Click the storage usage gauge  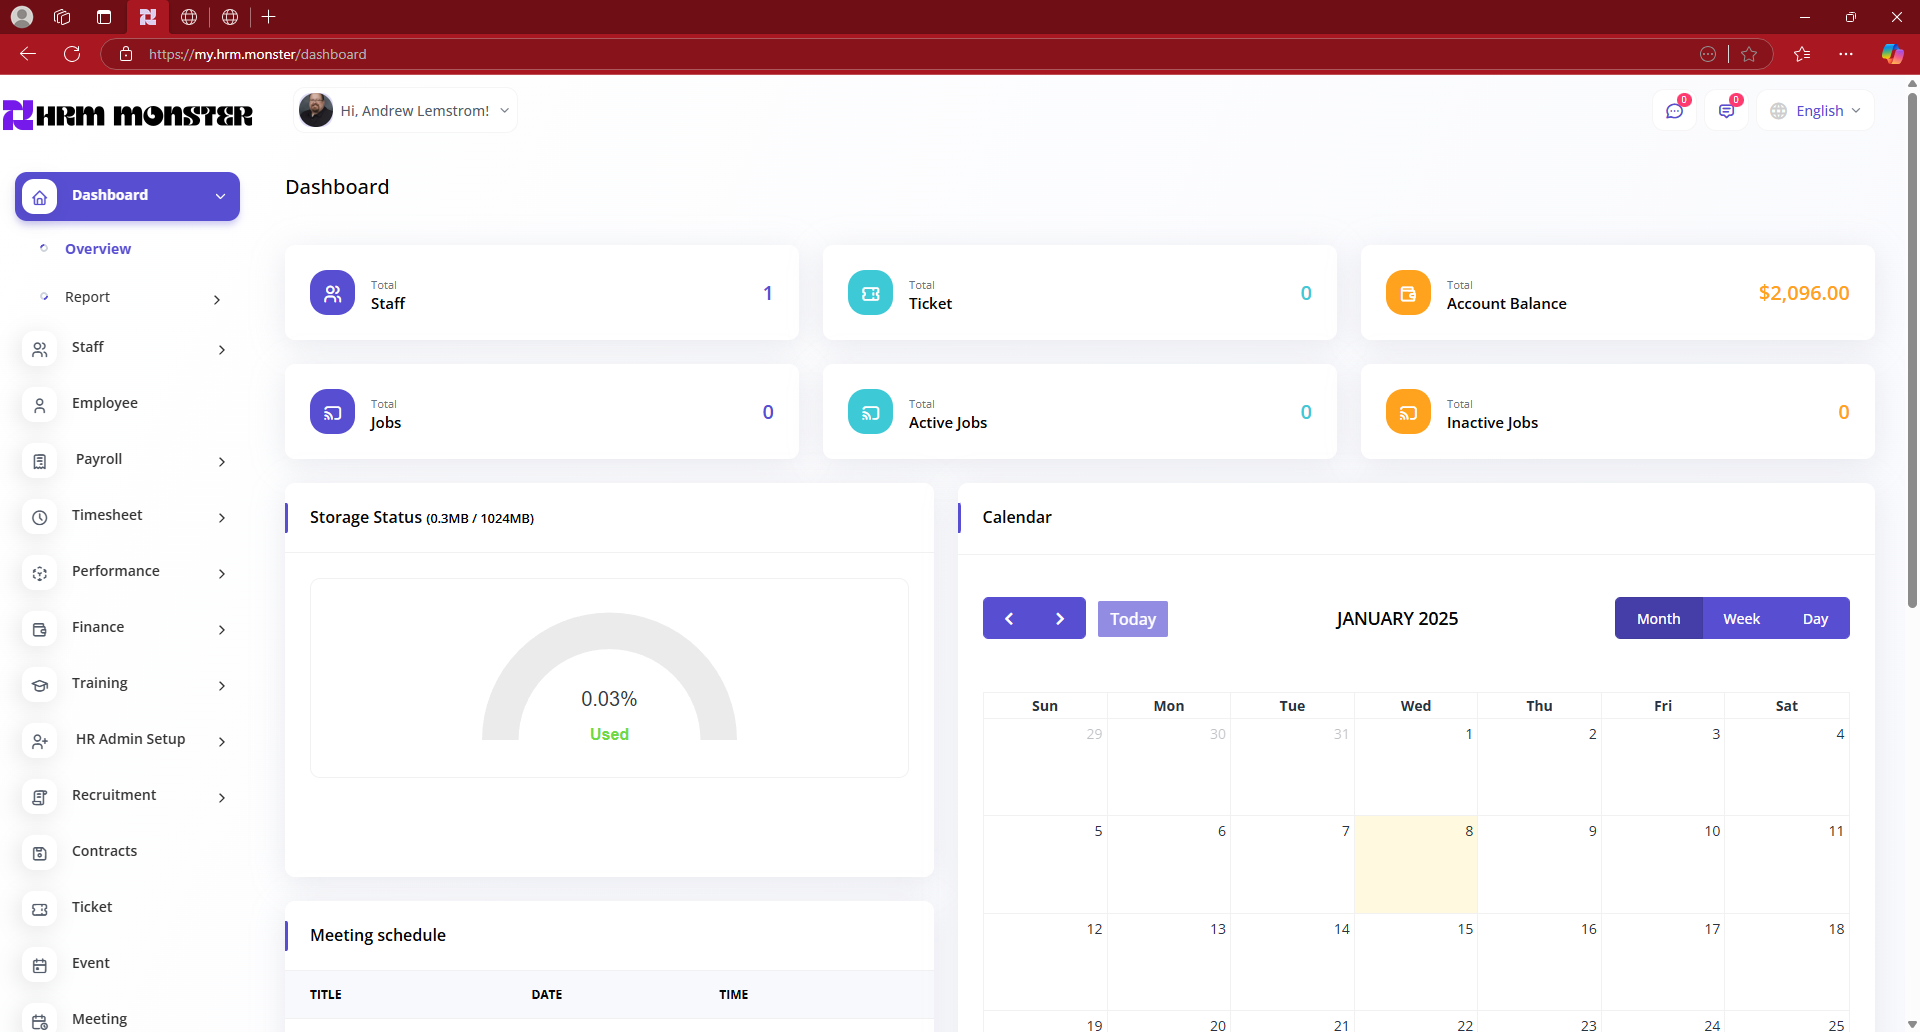609,677
